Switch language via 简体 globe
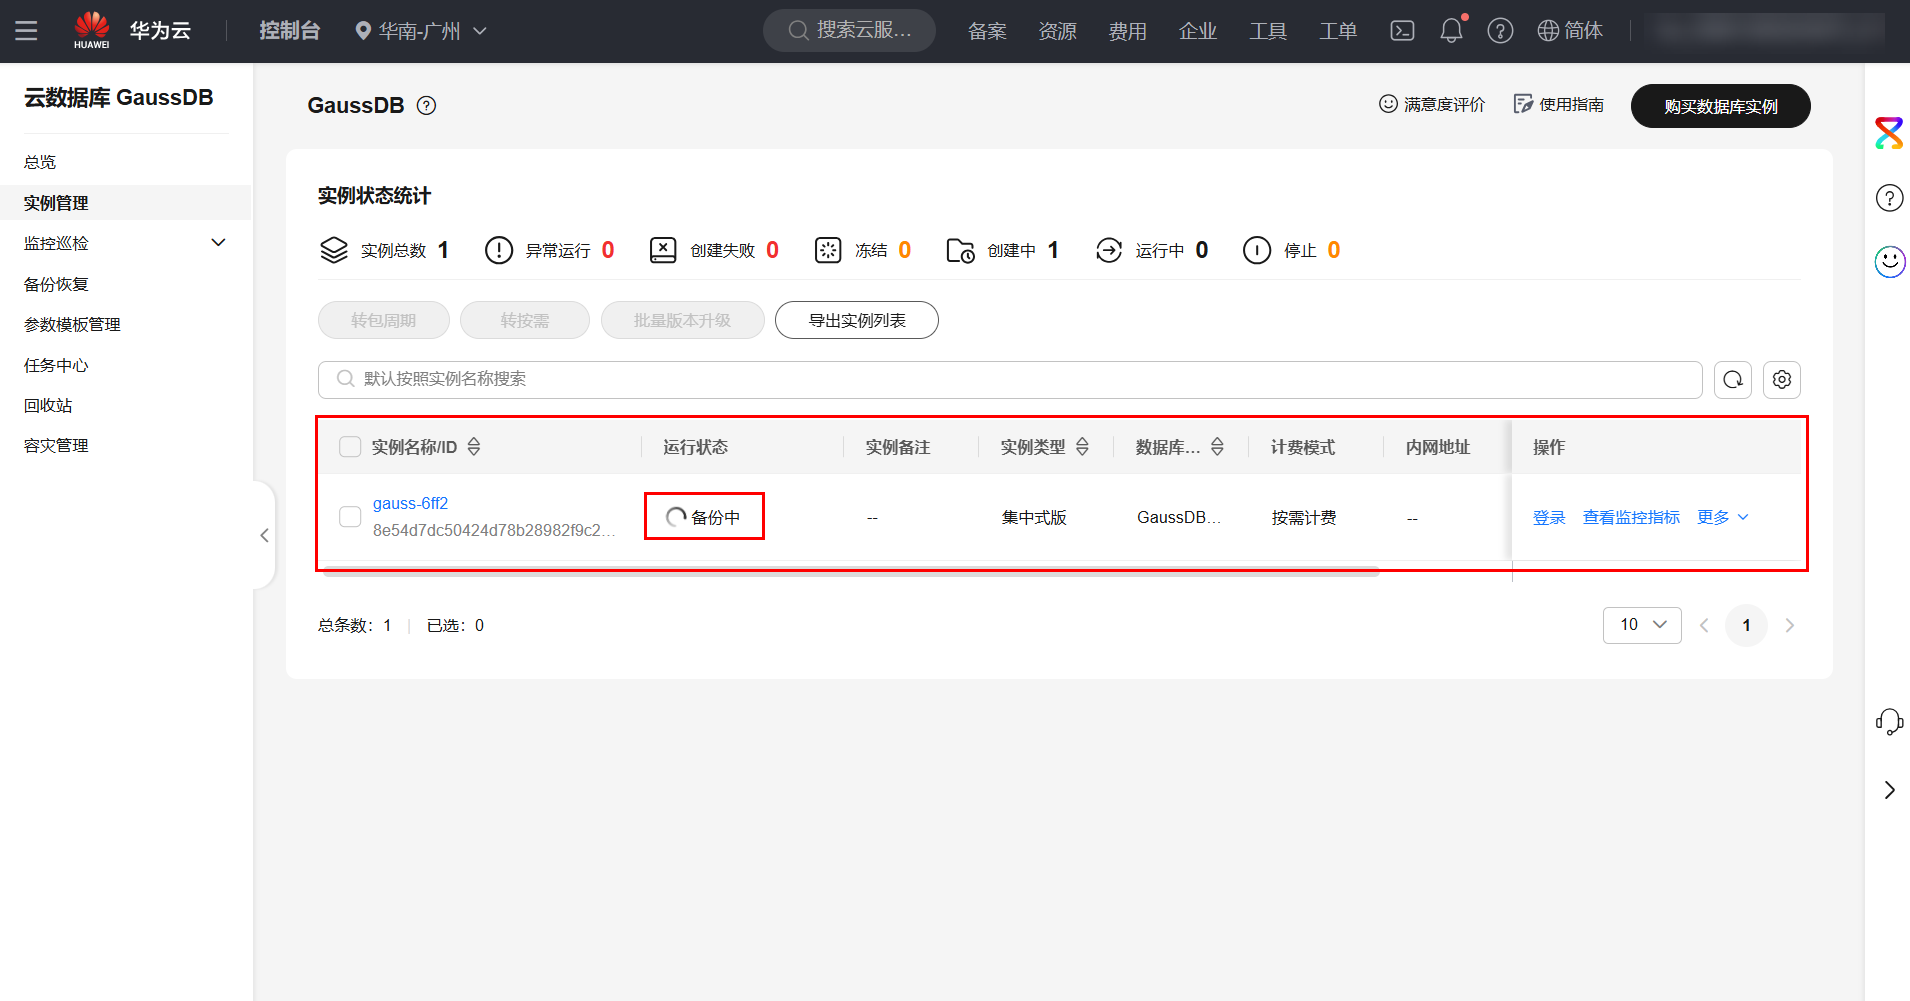 click(1570, 31)
